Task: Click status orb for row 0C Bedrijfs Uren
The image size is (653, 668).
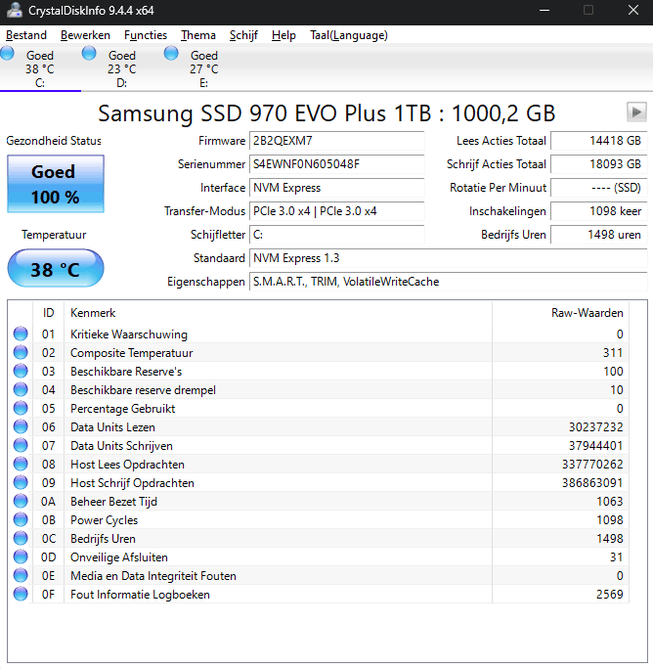Action: pos(20,538)
